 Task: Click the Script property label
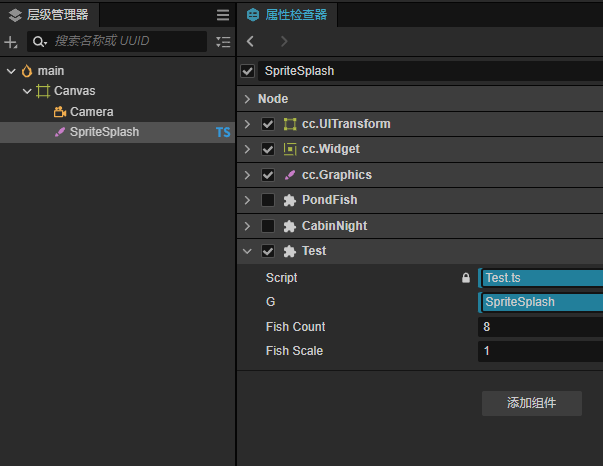pos(282,278)
